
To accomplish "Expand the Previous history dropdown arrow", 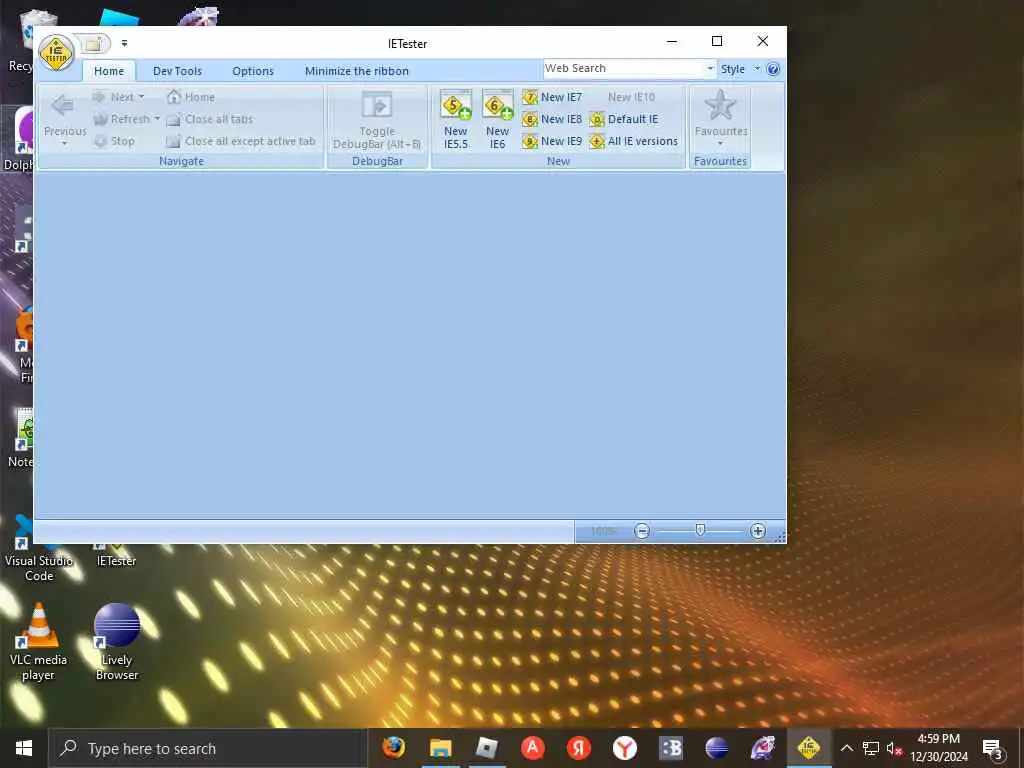I will point(65,144).
